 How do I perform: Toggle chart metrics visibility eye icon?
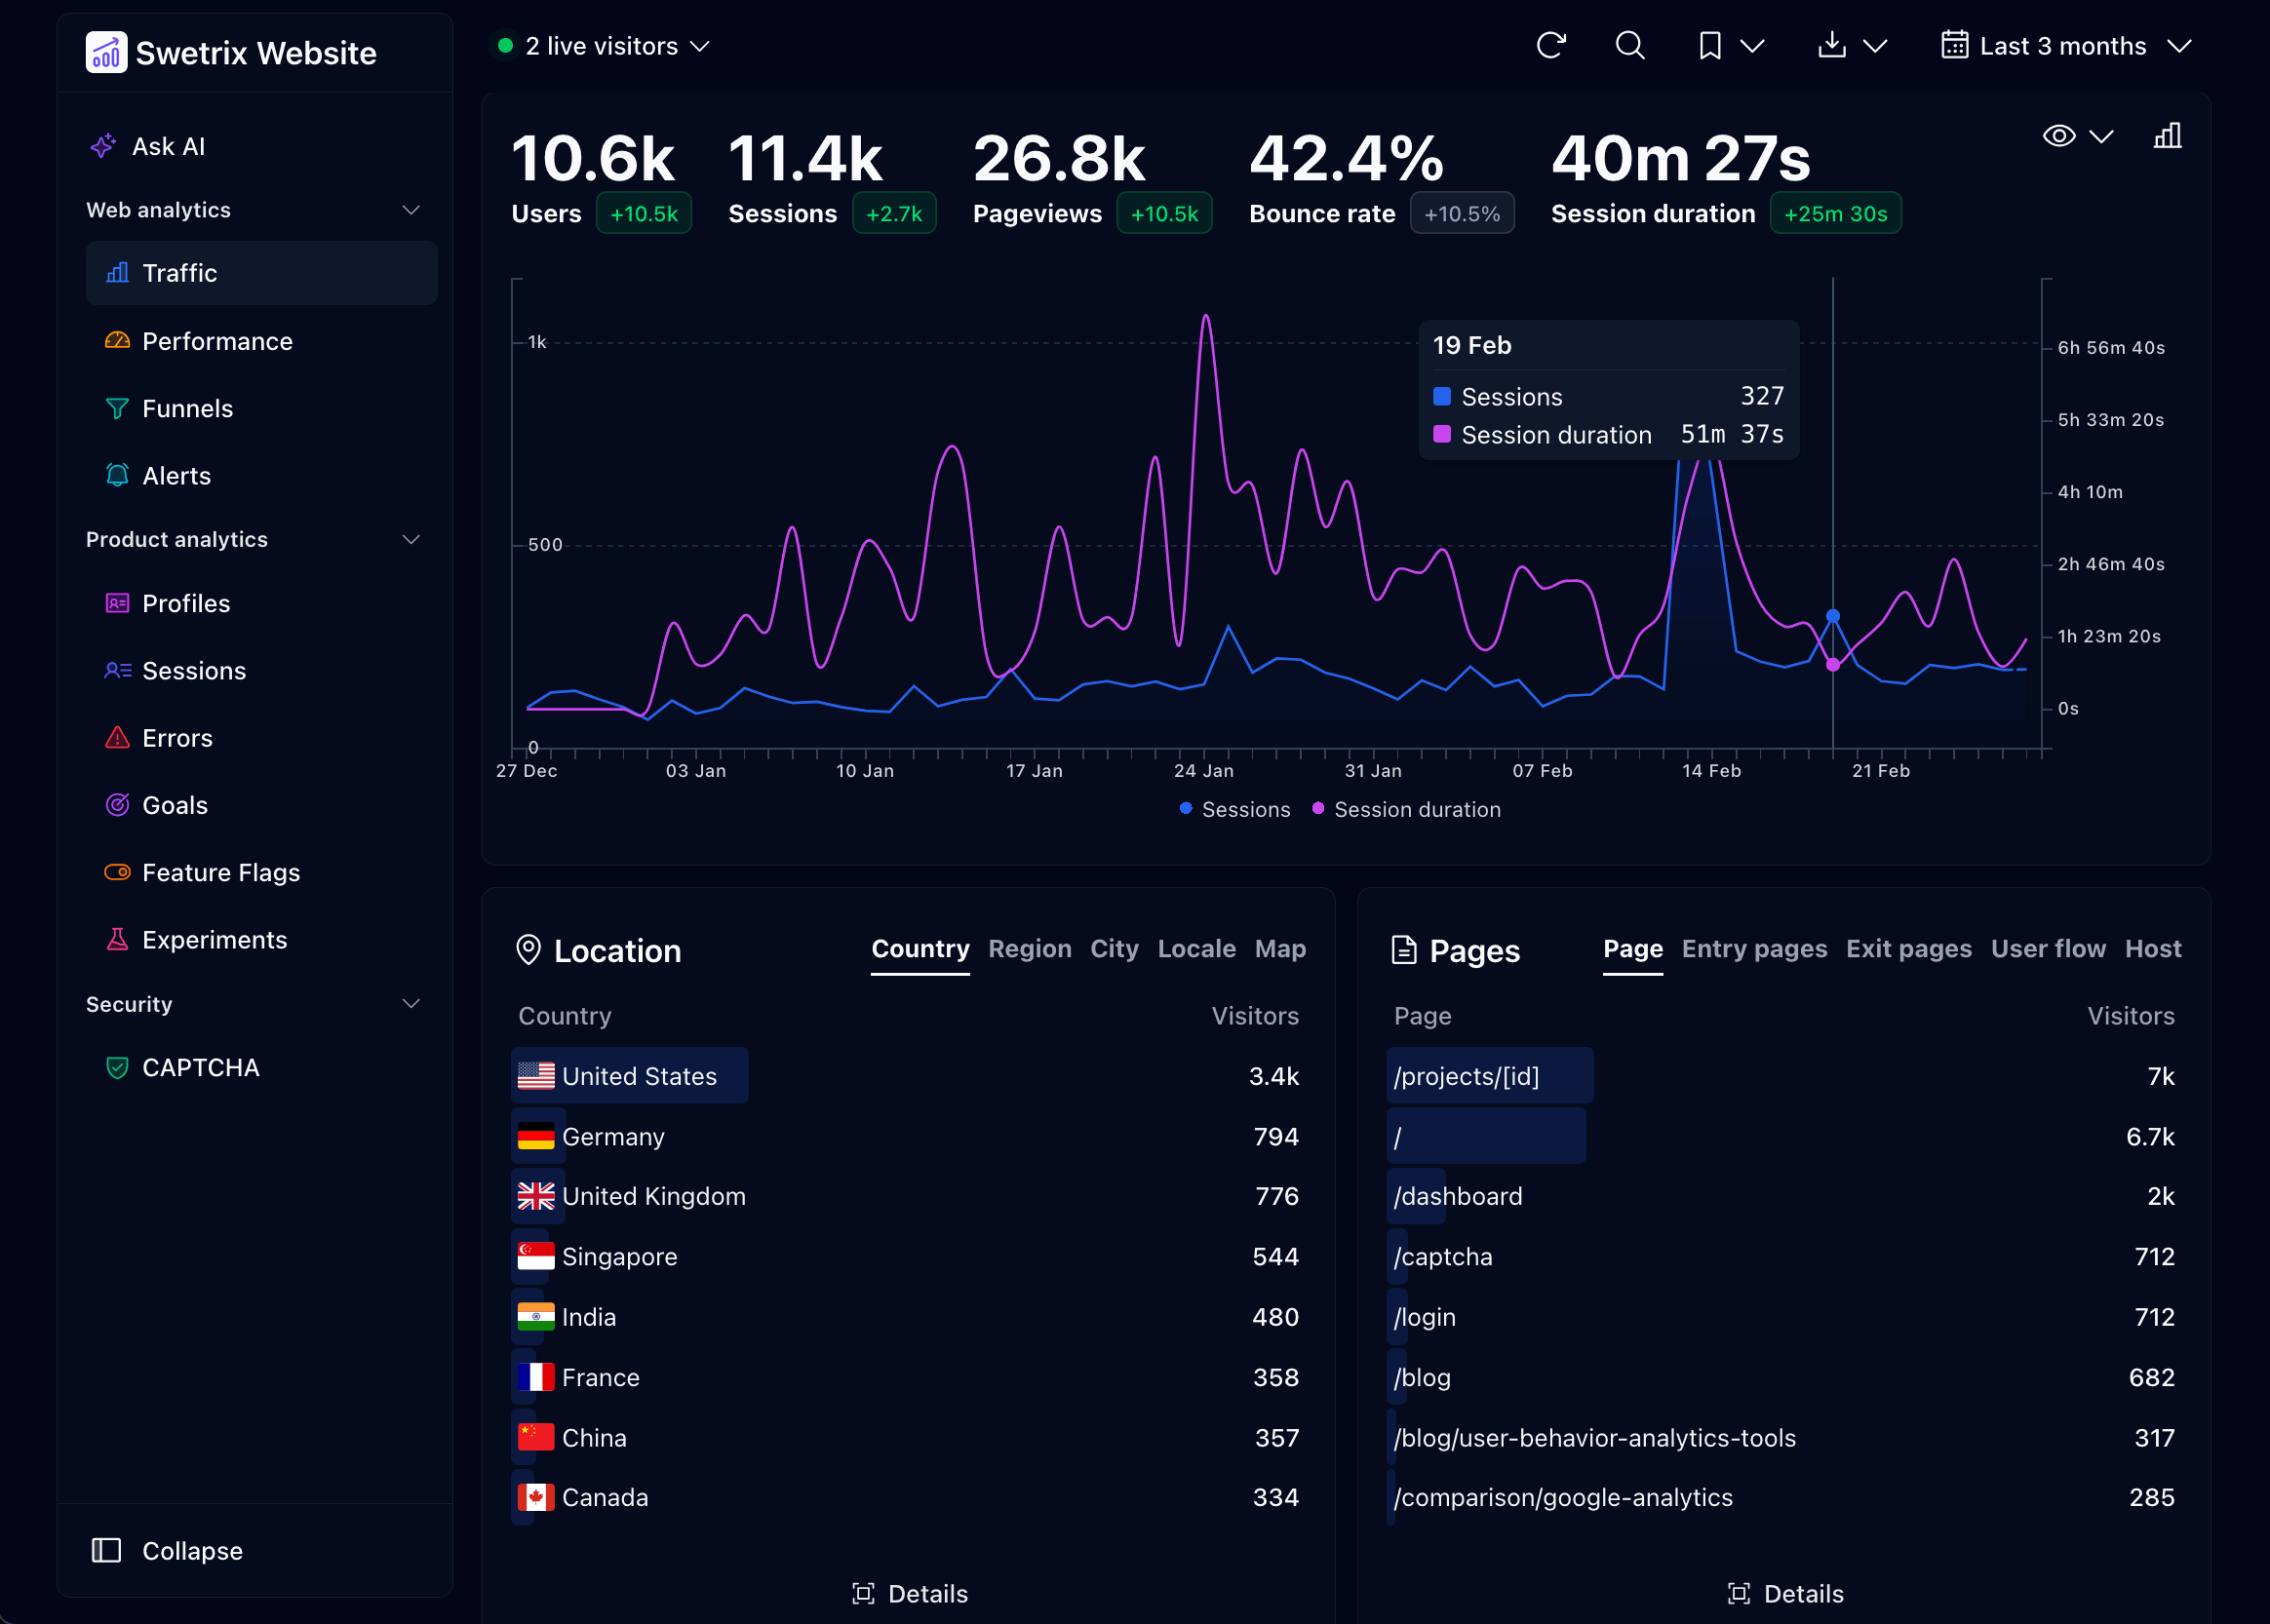tap(2059, 136)
